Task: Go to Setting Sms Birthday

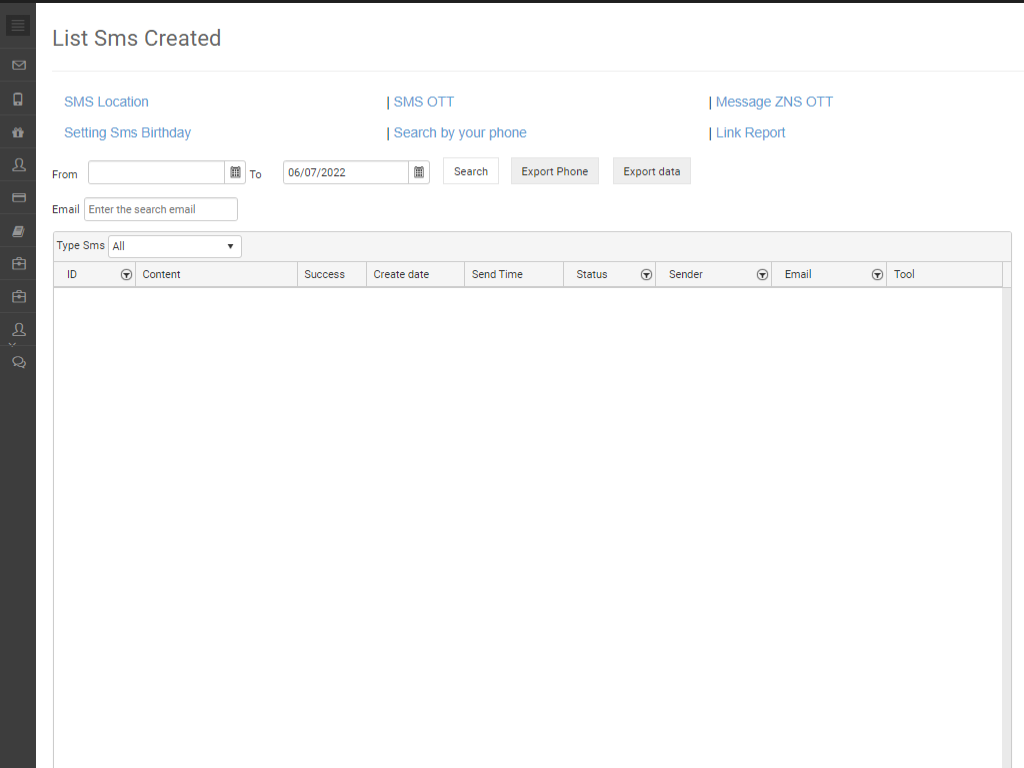Action: (127, 133)
